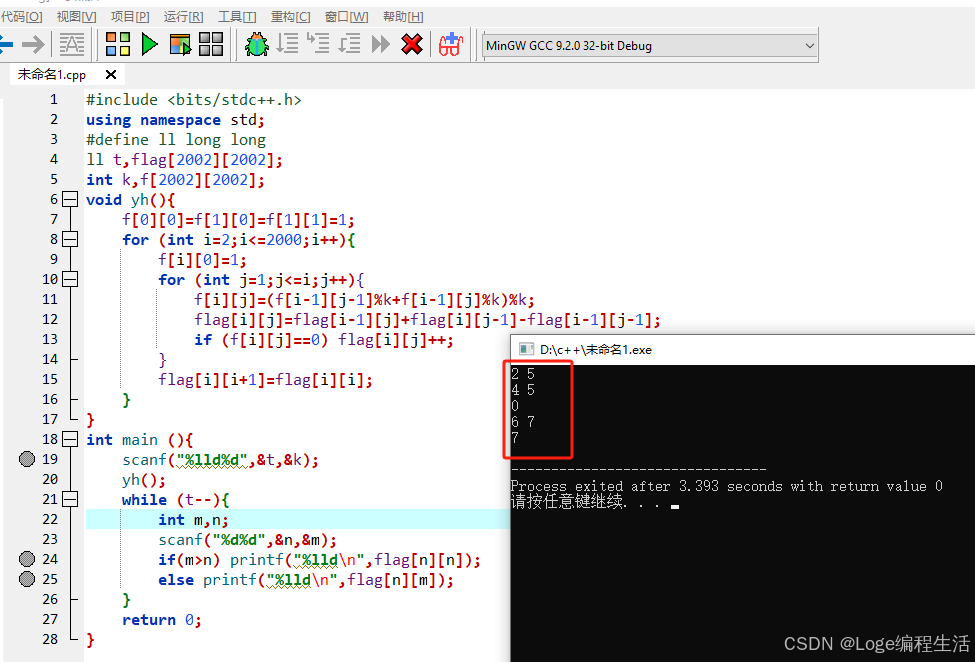Click the 'if(m>n) printf' line
The height and width of the screenshot is (662, 975).
(x=320, y=560)
